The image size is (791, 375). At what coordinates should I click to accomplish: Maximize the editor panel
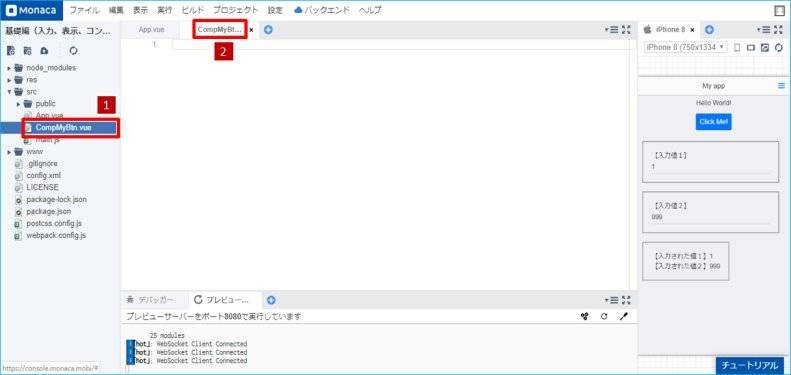627,30
